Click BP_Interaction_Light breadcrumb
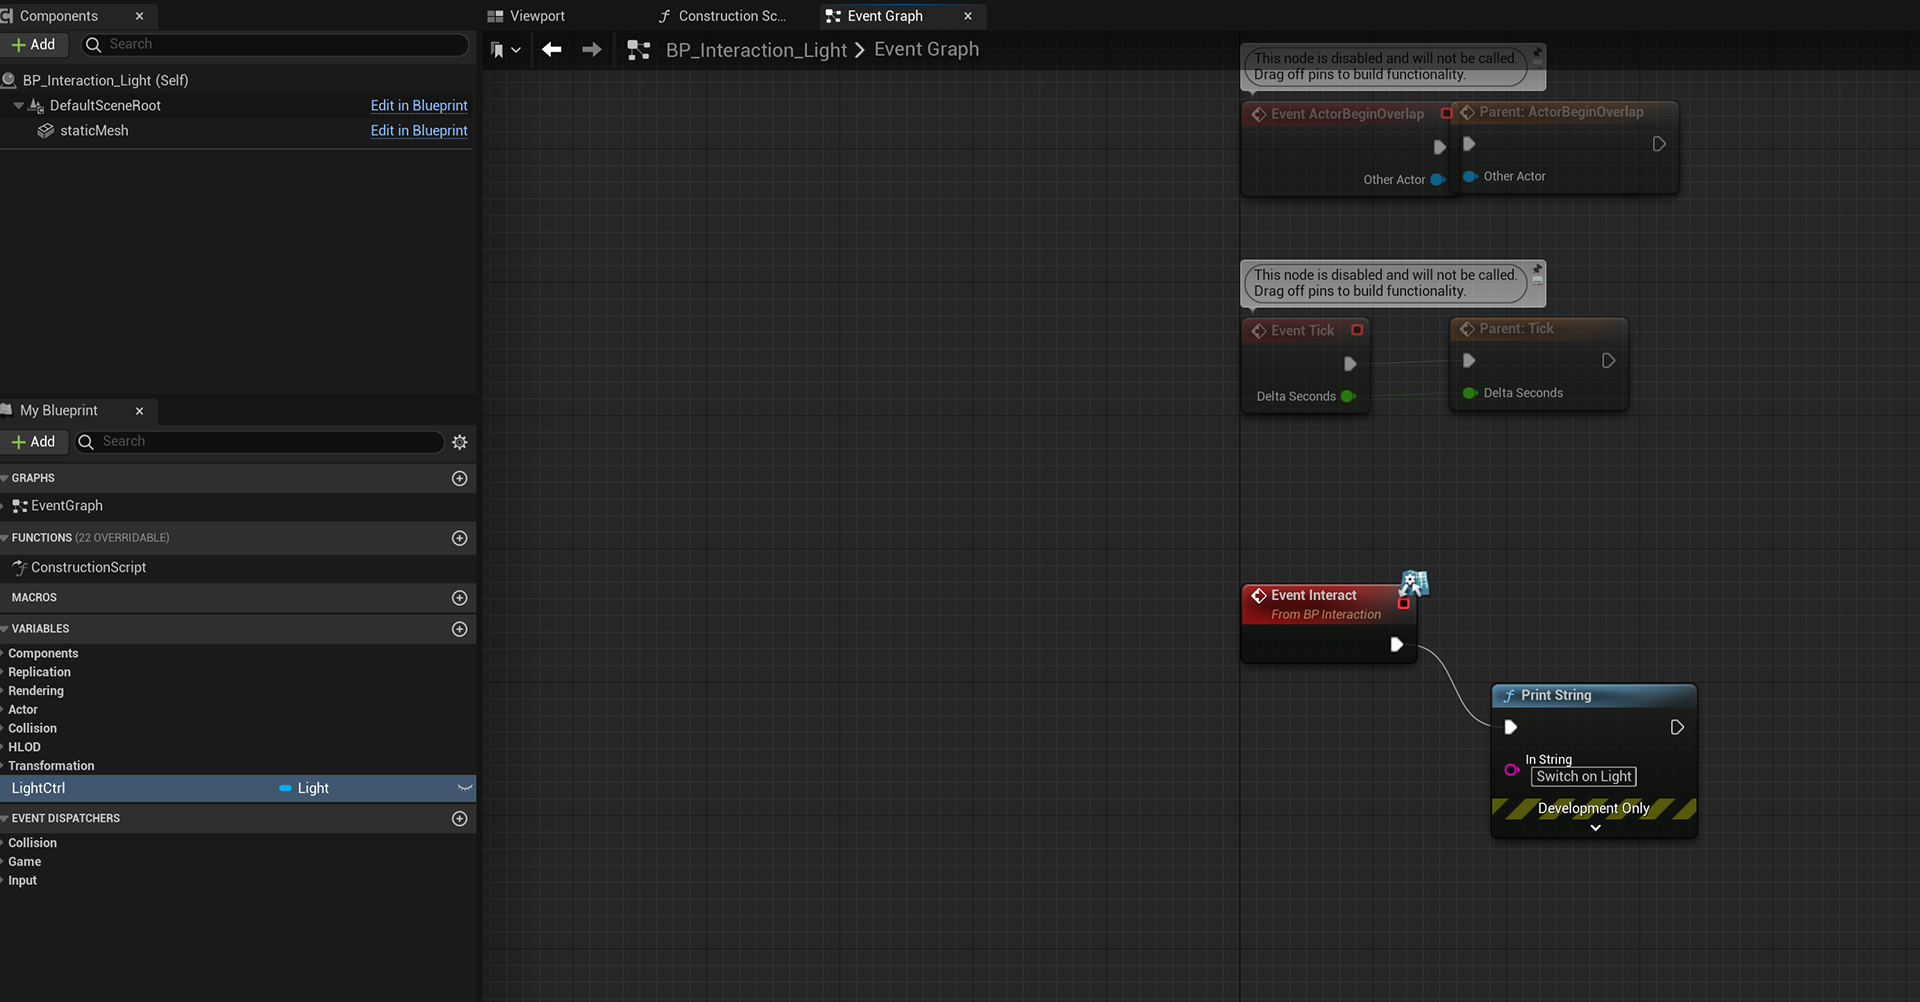Viewport: 1920px width, 1002px height. pyautogui.click(x=756, y=50)
